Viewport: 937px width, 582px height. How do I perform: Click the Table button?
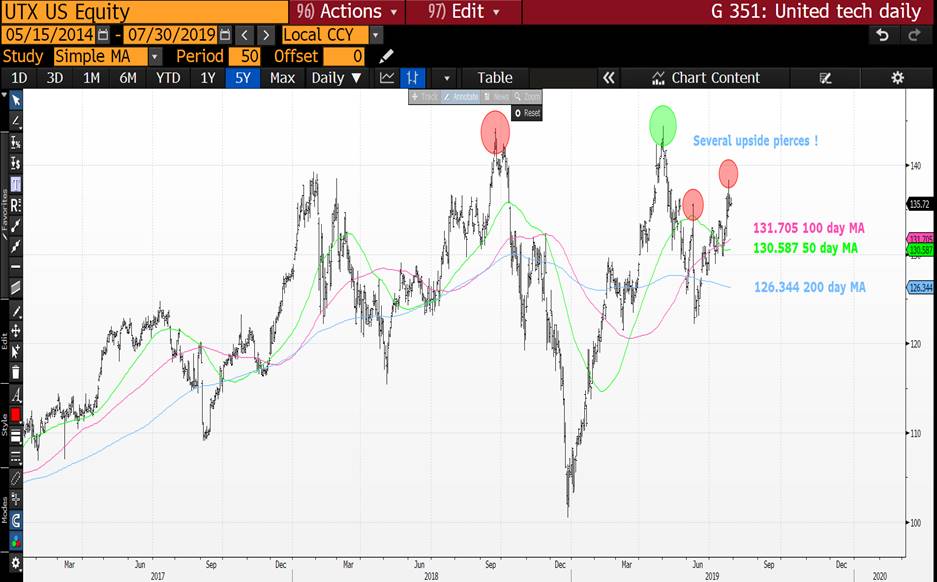click(x=495, y=78)
